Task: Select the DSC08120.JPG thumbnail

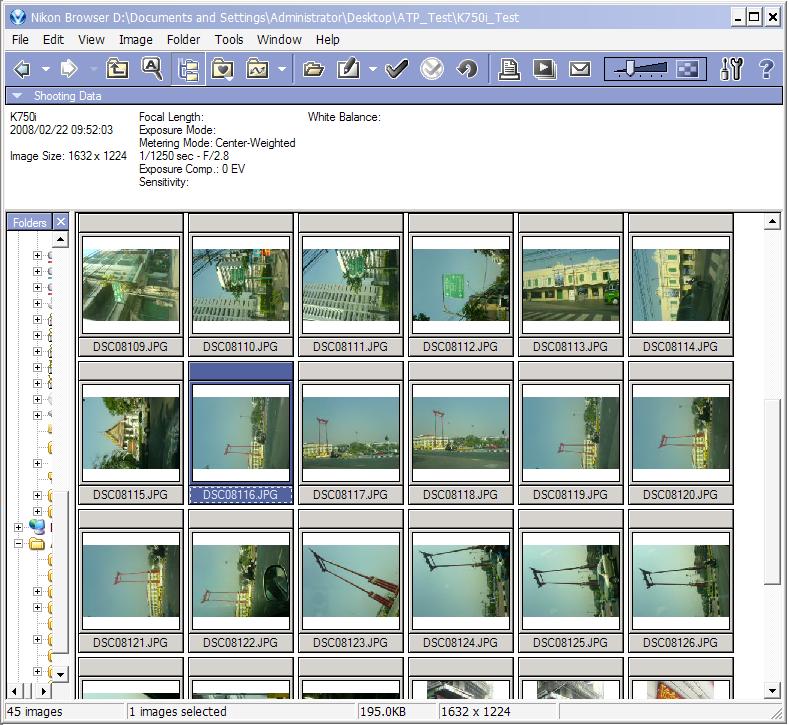Action: click(681, 433)
